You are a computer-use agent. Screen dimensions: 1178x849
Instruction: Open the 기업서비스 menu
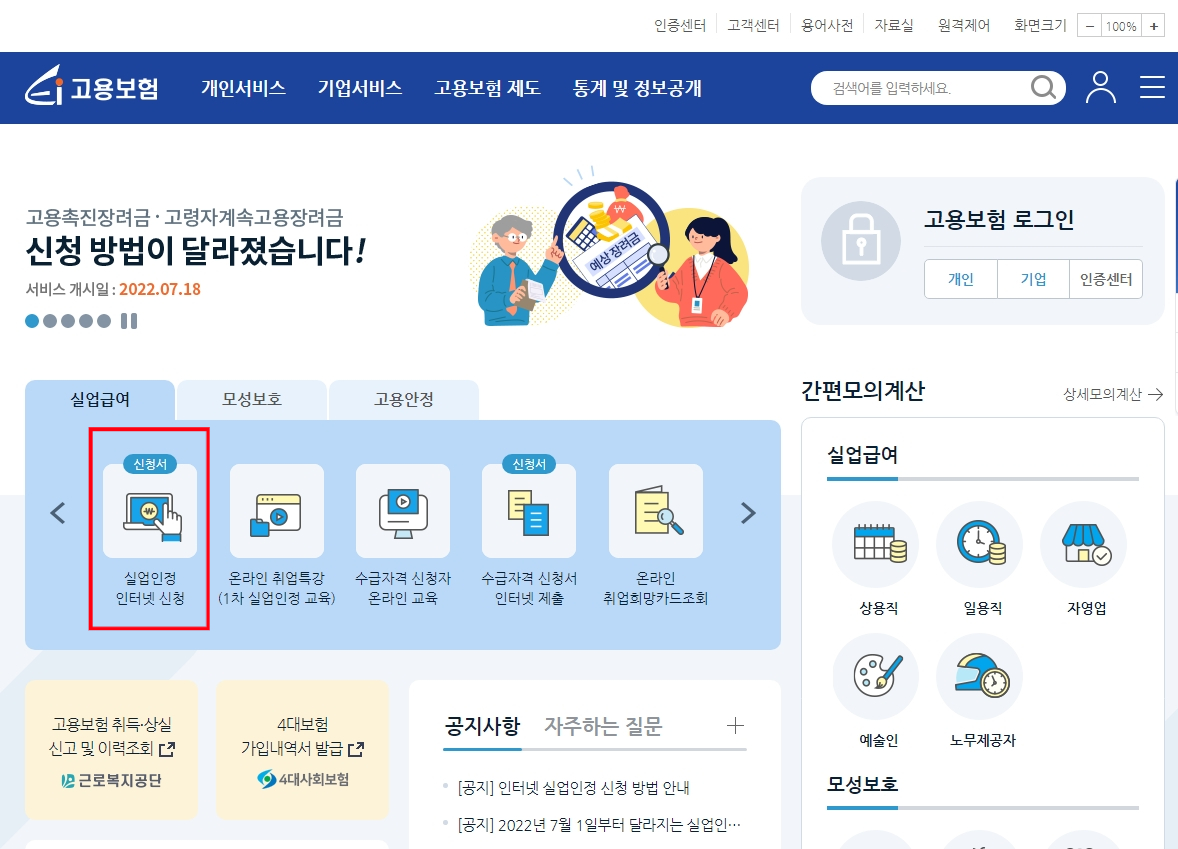(x=360, y=88)
